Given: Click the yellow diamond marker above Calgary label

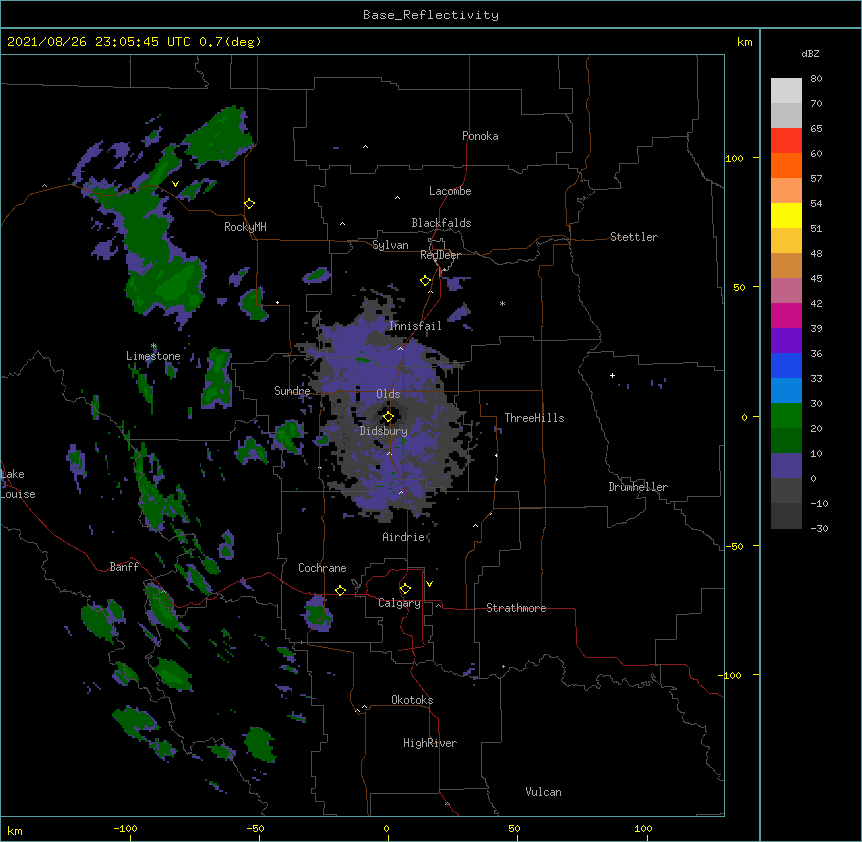Looking at the screenshot, I should 405,589.
